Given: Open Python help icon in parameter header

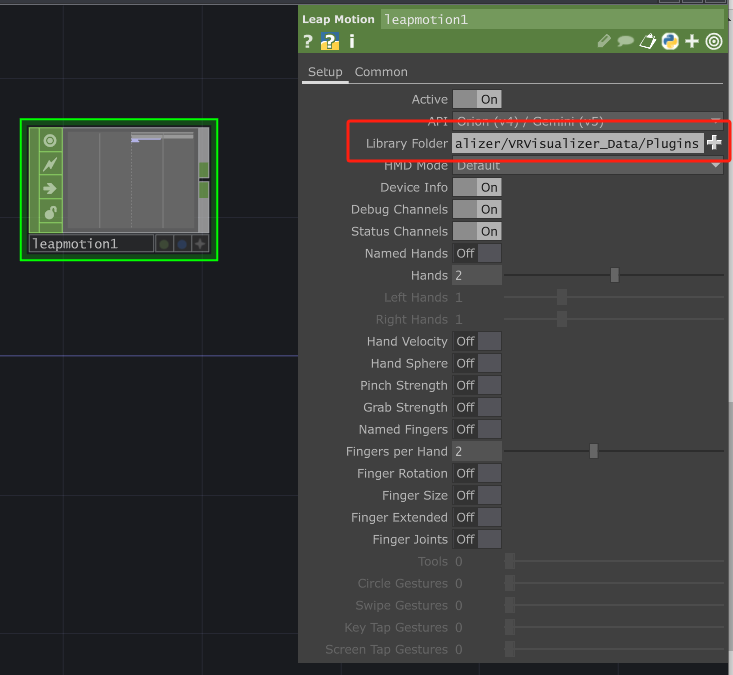Looking at the screenshot, I should click(330, 42).
